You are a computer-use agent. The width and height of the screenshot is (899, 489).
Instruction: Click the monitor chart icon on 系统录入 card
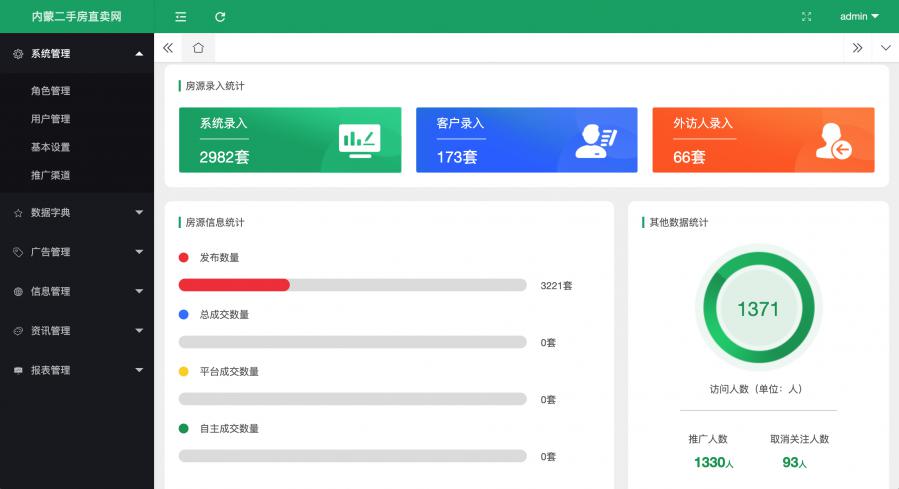click(359, 140)
